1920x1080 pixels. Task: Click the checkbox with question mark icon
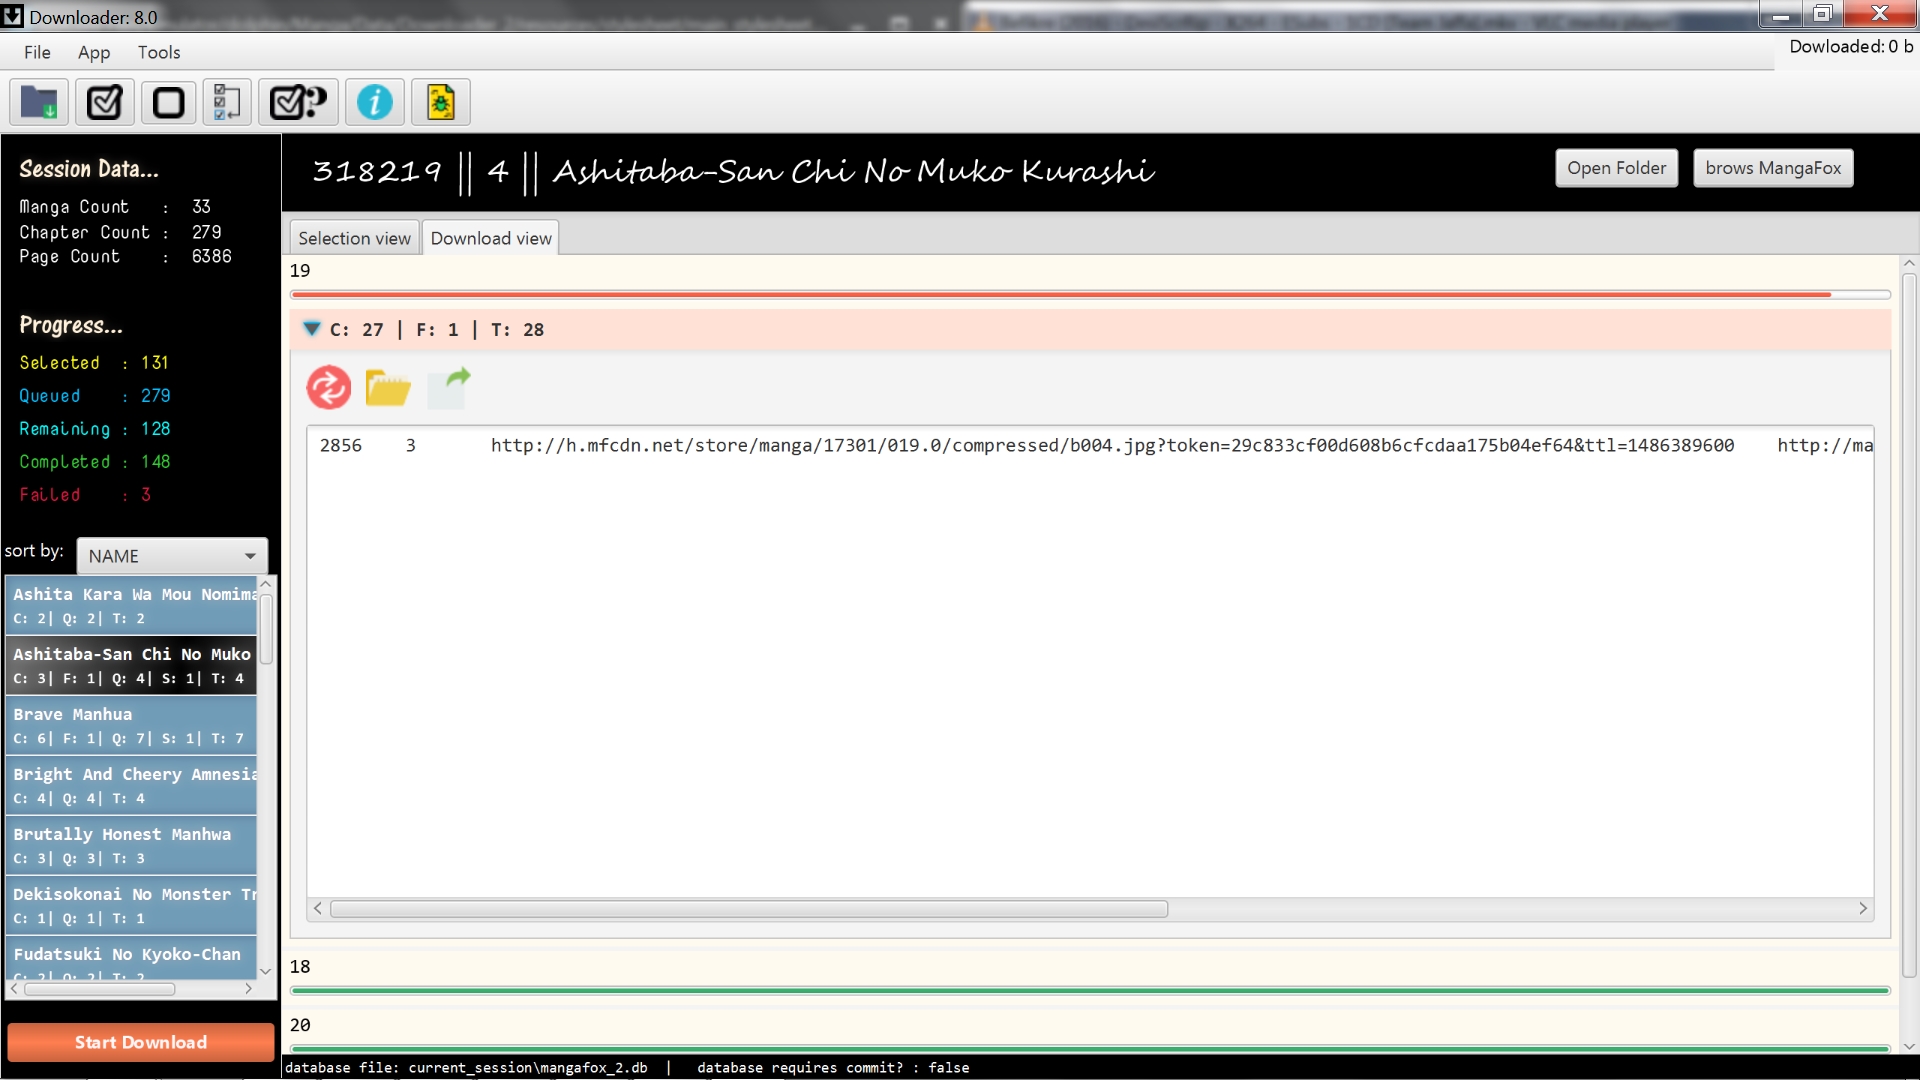point(298,102)
